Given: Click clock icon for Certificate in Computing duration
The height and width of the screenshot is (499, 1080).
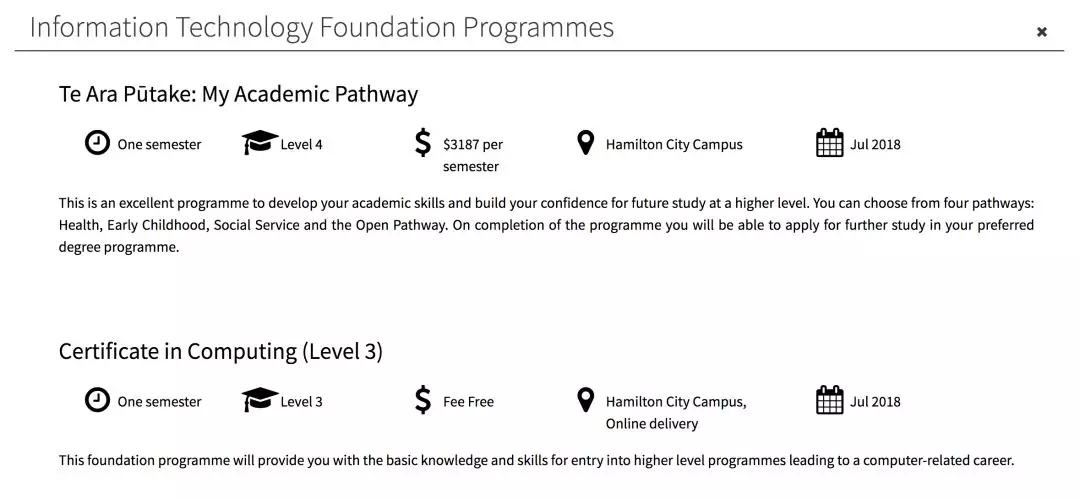Looking at the screenshot, I should coord(97,400).
